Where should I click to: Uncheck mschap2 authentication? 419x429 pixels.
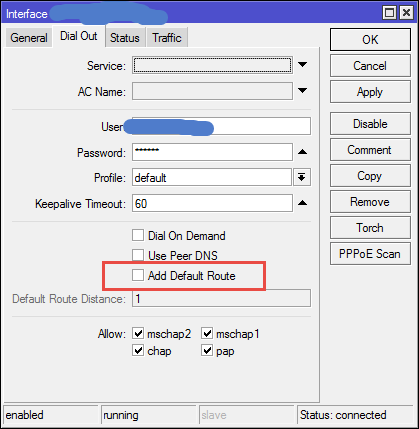tap(138, 333)
